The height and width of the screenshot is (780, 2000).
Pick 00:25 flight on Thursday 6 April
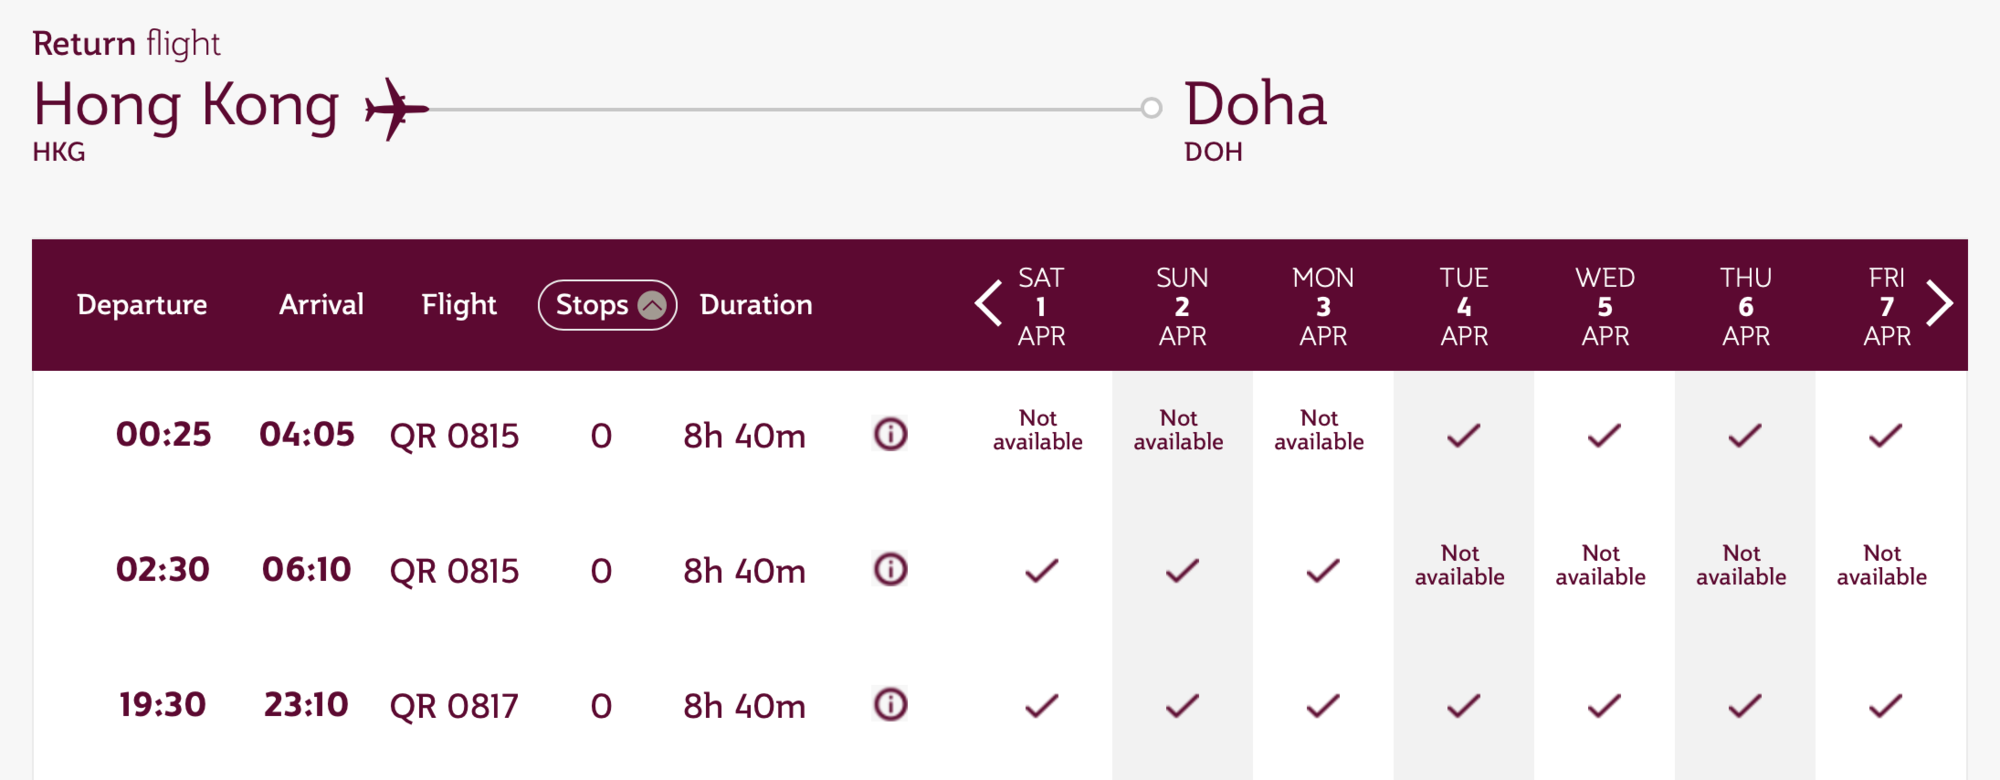1745,435
